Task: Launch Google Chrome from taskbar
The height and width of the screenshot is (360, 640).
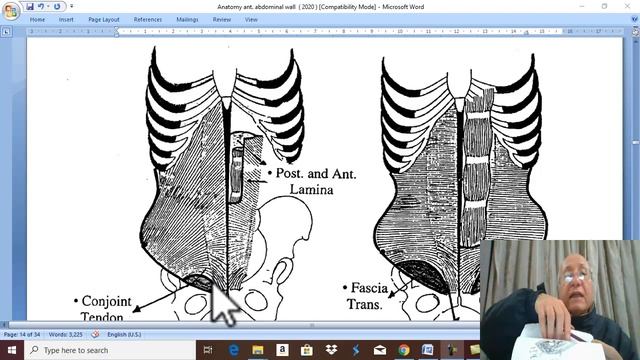Action: tap(404, 350)
